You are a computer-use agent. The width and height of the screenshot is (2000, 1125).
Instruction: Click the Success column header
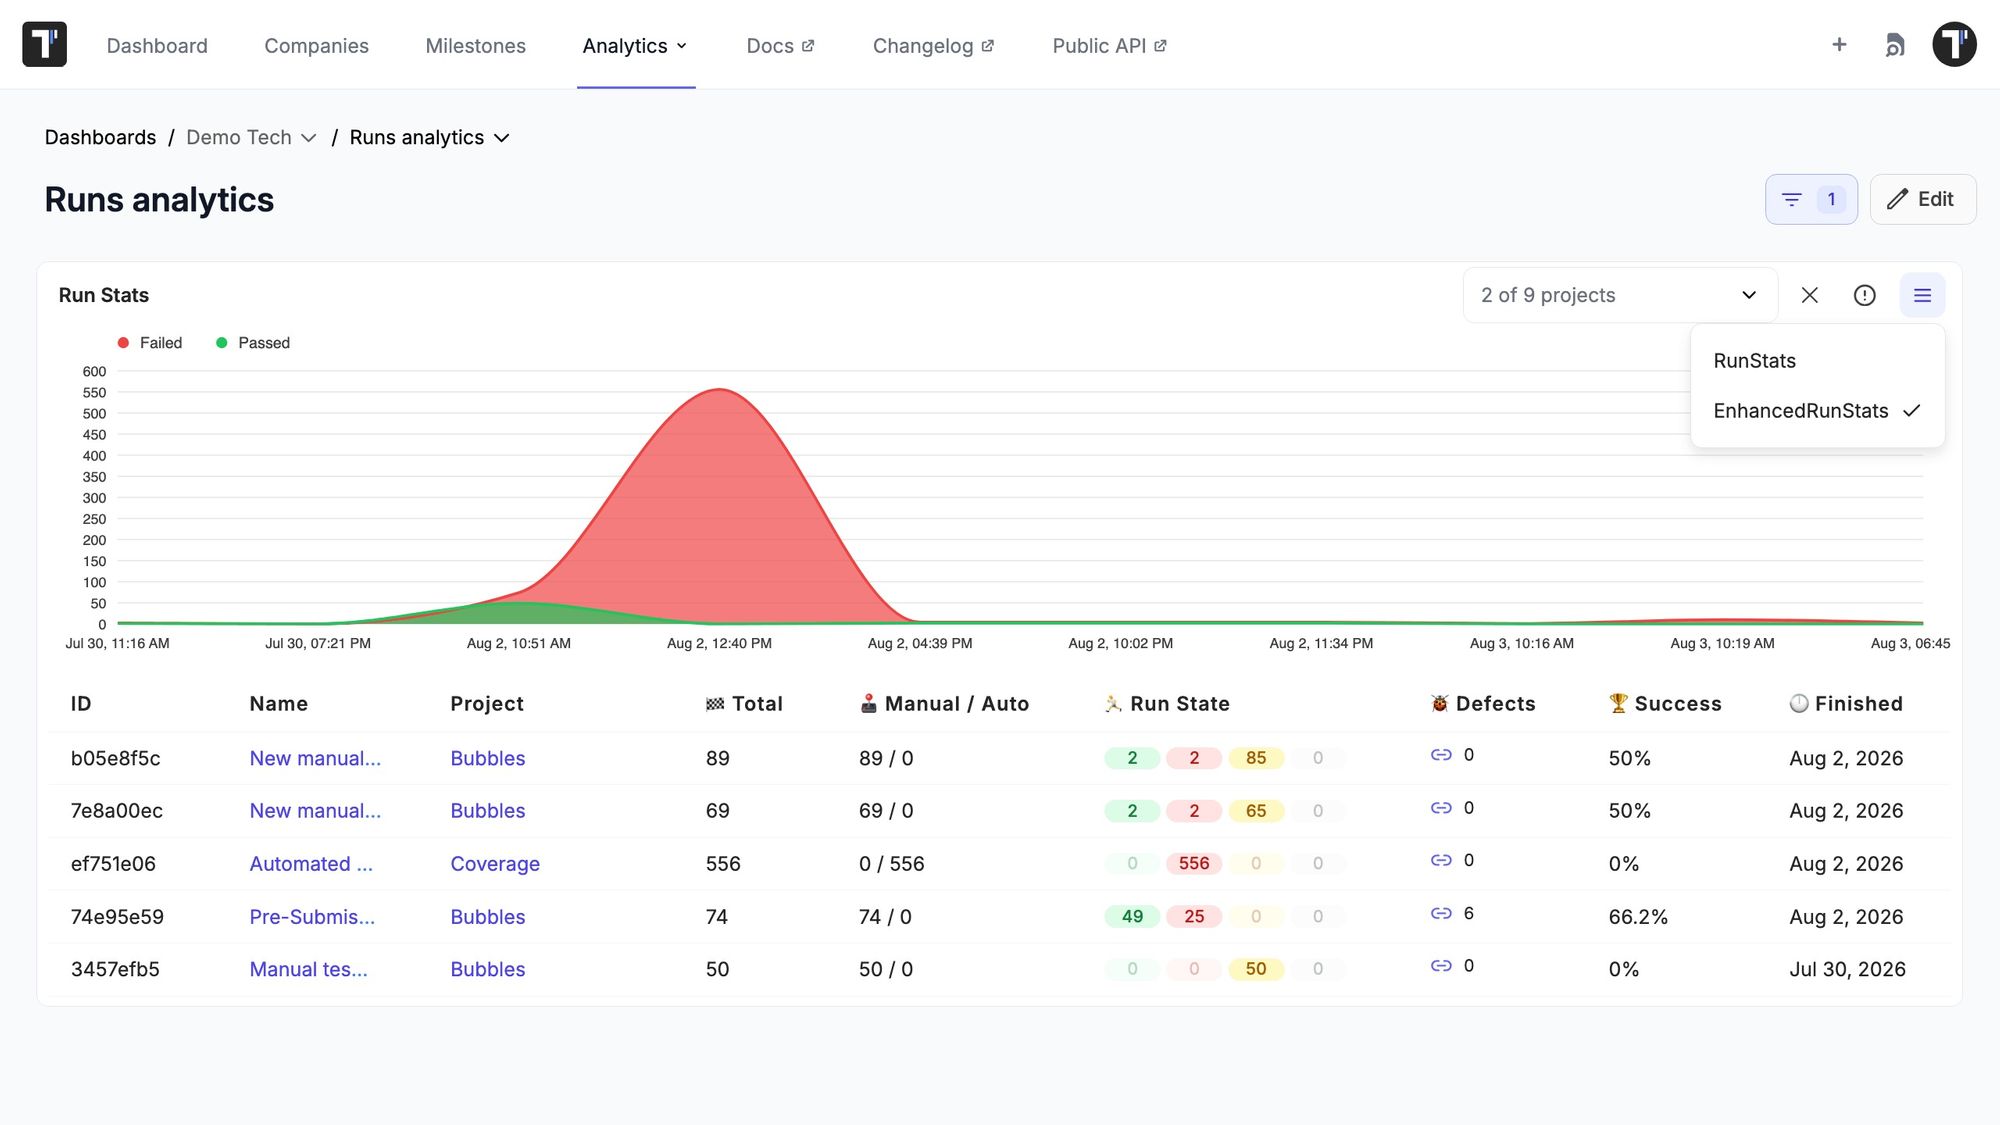pos(1665,704)
